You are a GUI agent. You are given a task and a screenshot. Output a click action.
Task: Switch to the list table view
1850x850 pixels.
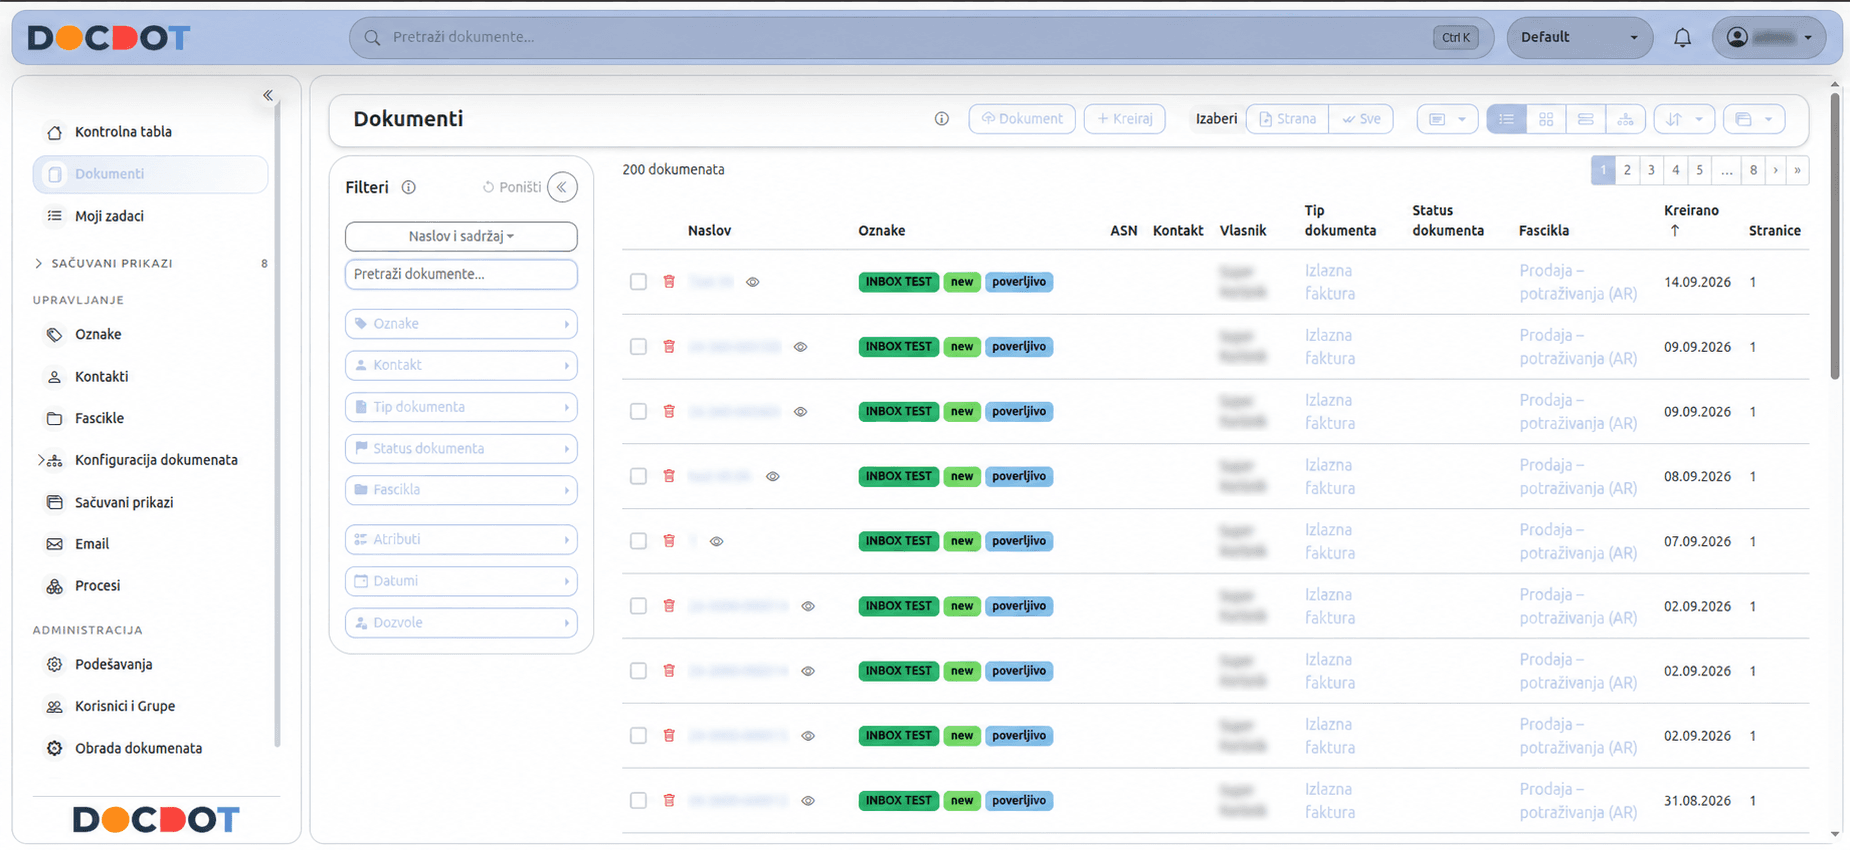(x=1506, y=120)
